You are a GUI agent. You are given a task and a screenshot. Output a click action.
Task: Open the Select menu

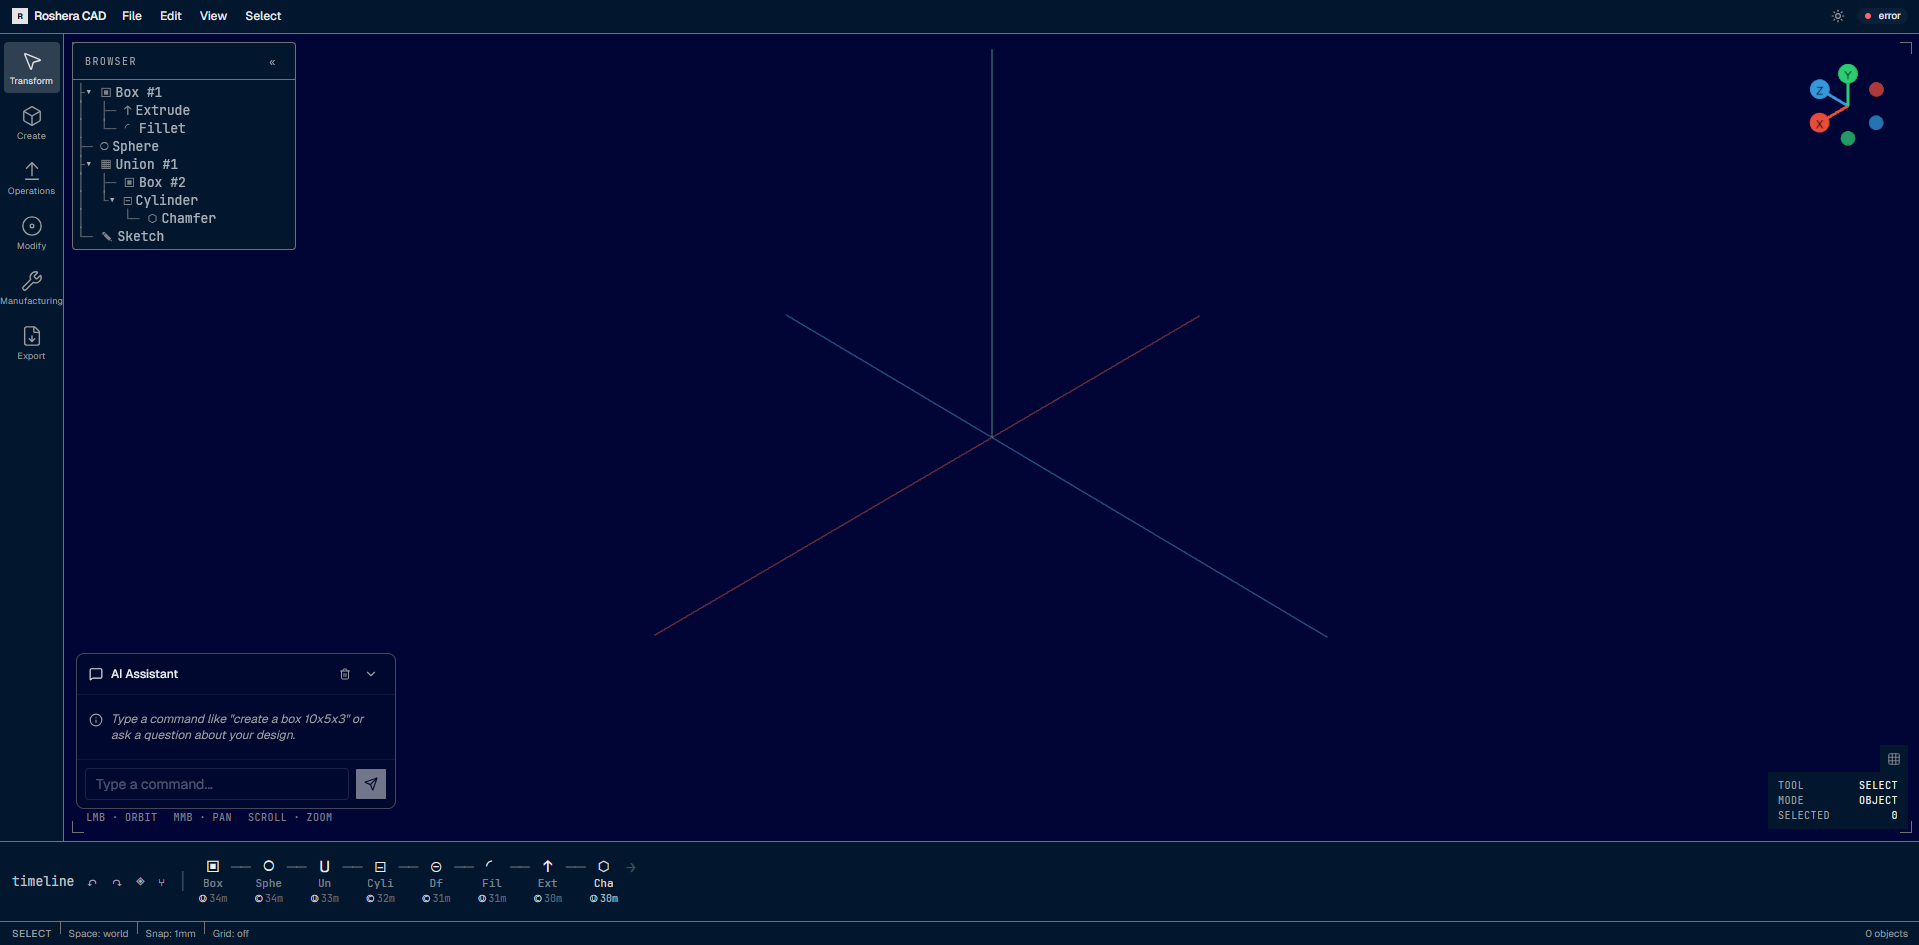pyautogui.click(x=263, y=16)
